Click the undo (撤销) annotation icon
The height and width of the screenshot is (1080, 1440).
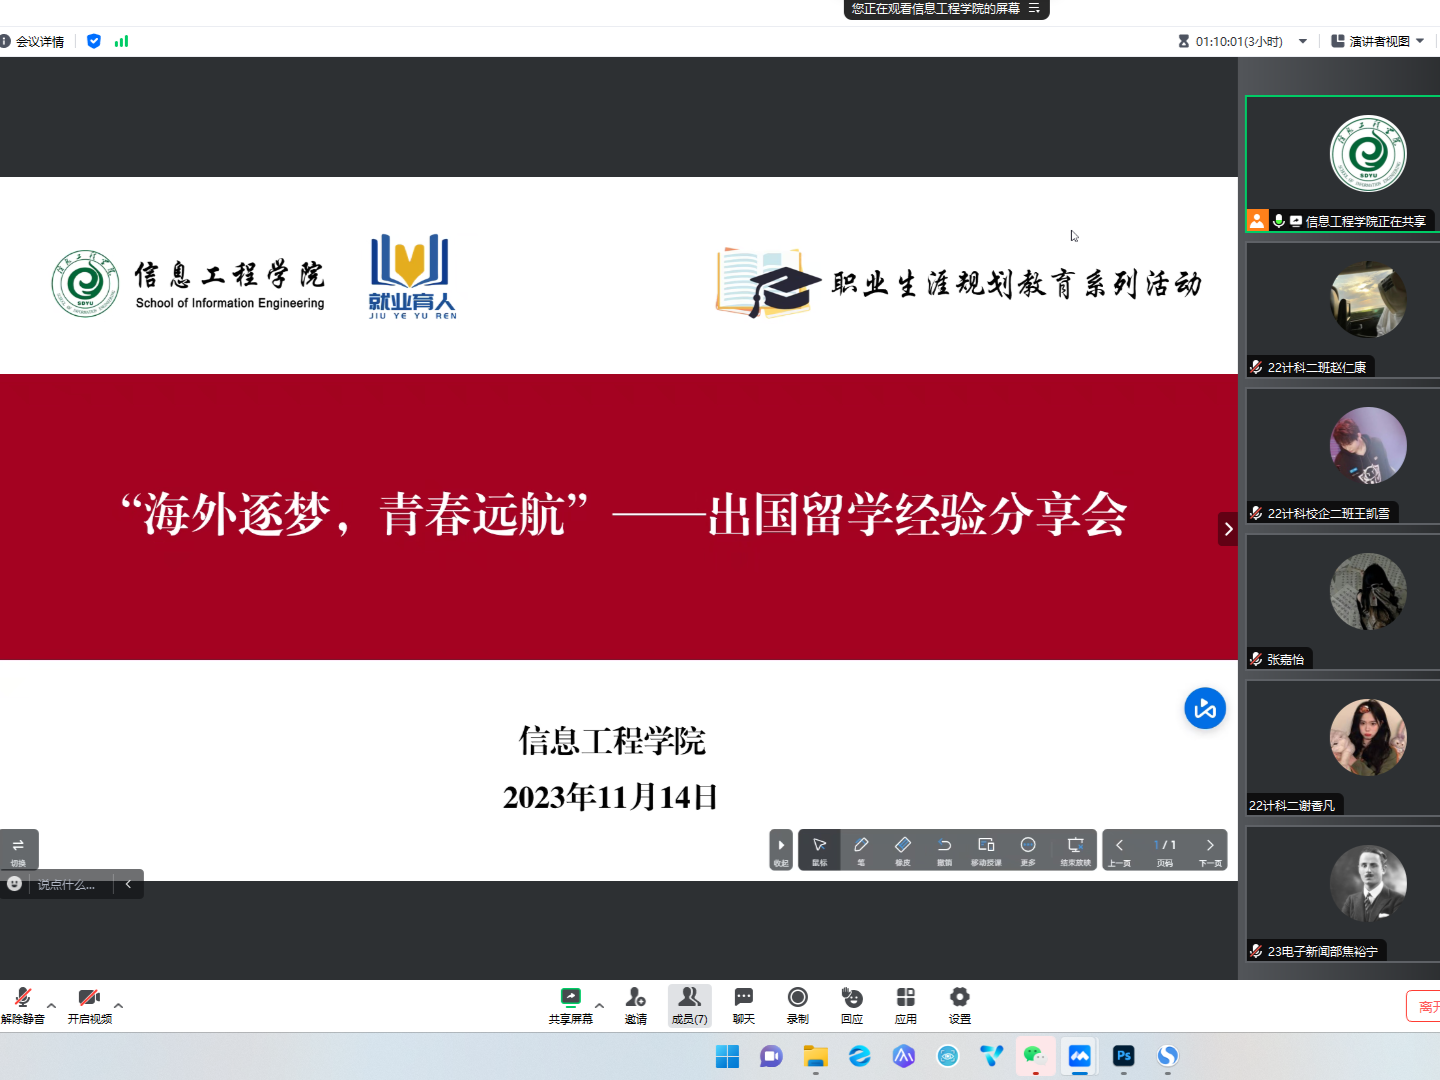[x=944, y=849]
